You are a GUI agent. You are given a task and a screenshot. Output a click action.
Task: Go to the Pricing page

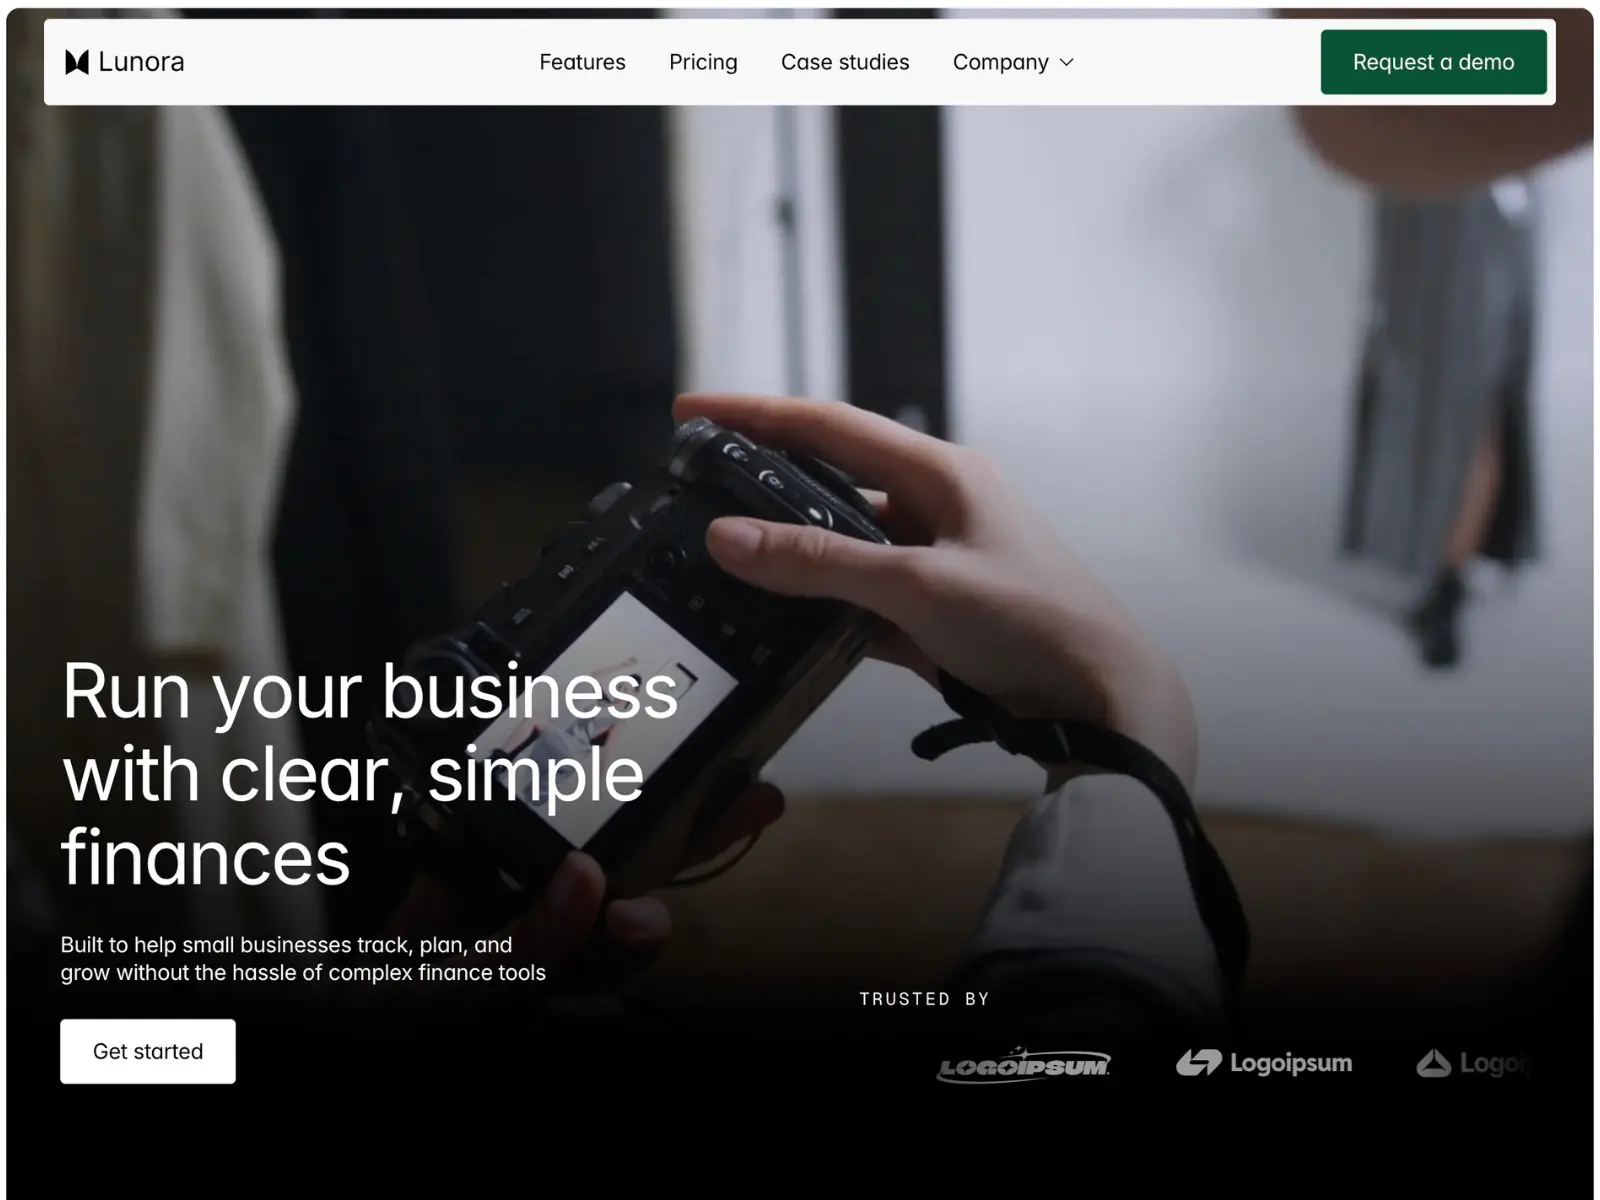click(703, 62)
